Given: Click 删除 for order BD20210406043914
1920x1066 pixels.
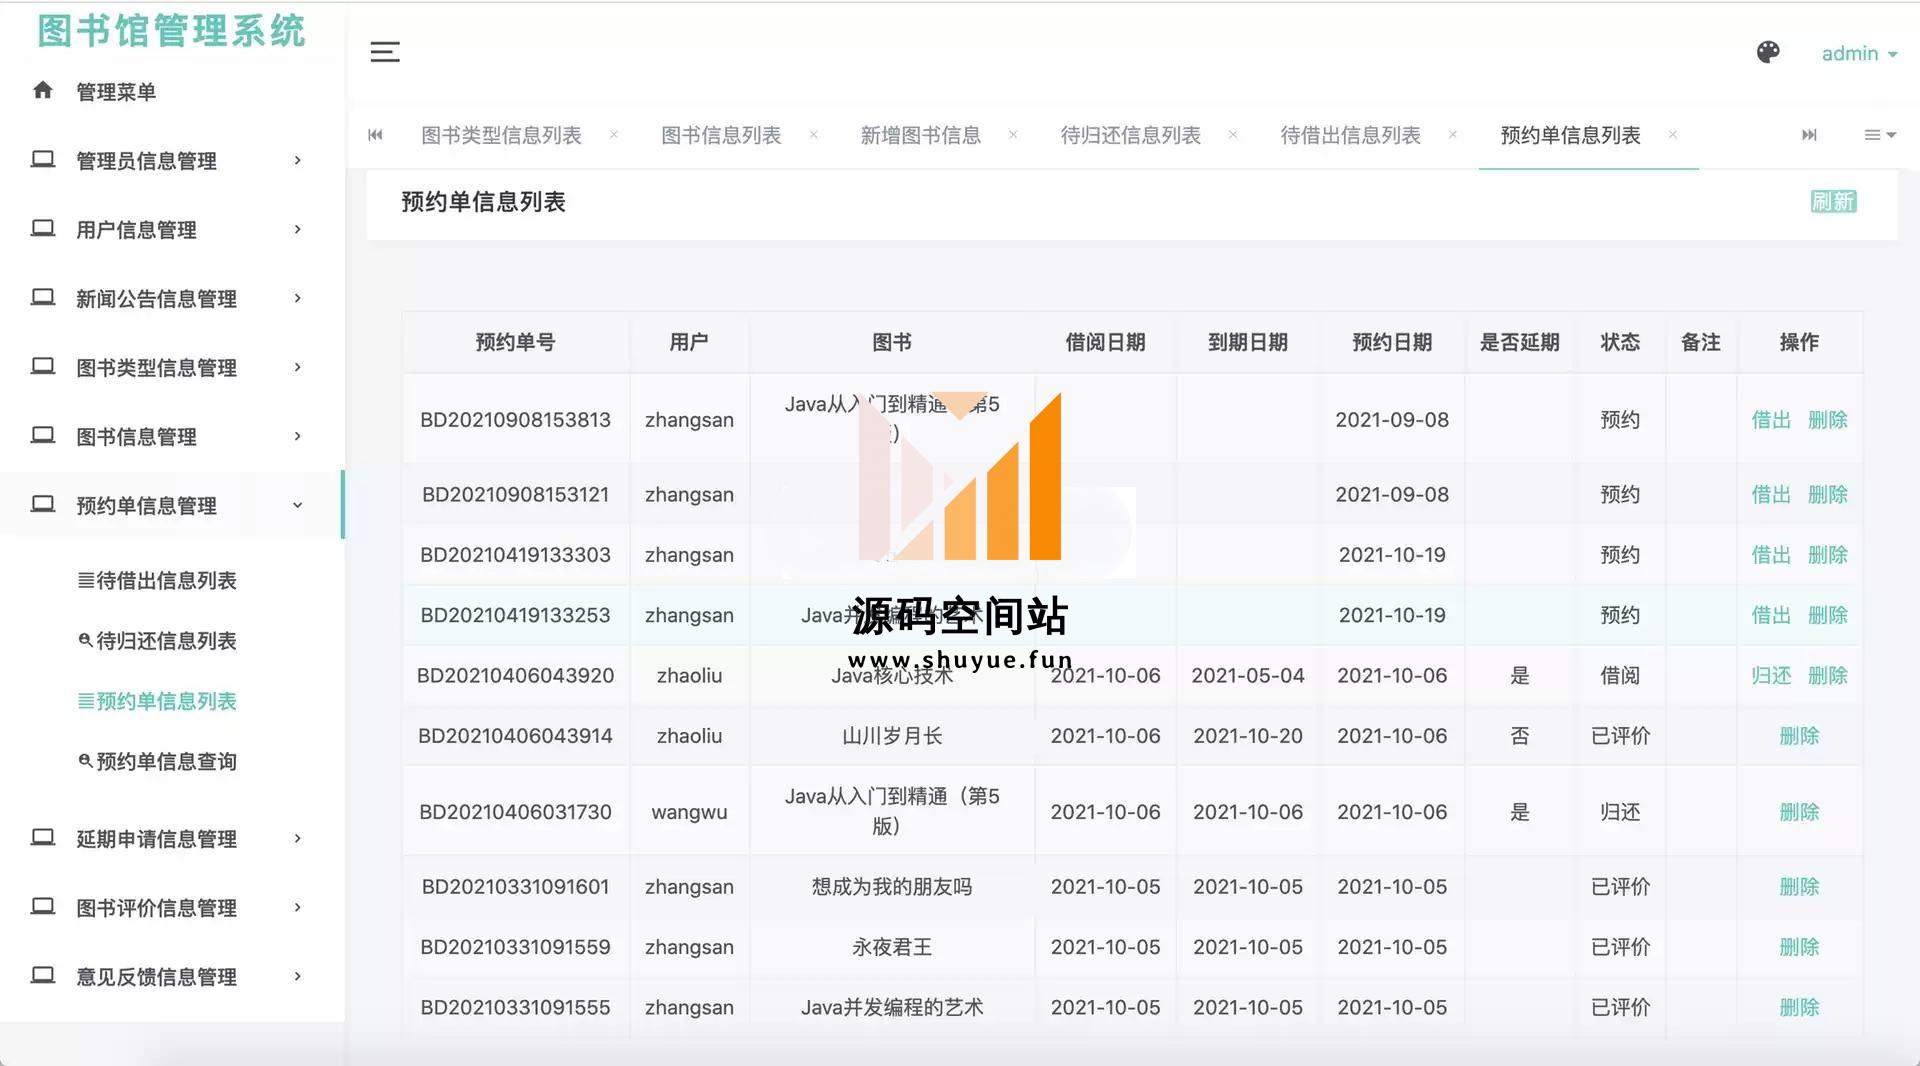Looking at the screenshot, I should pyautogui.click(x=1799, y=736).
